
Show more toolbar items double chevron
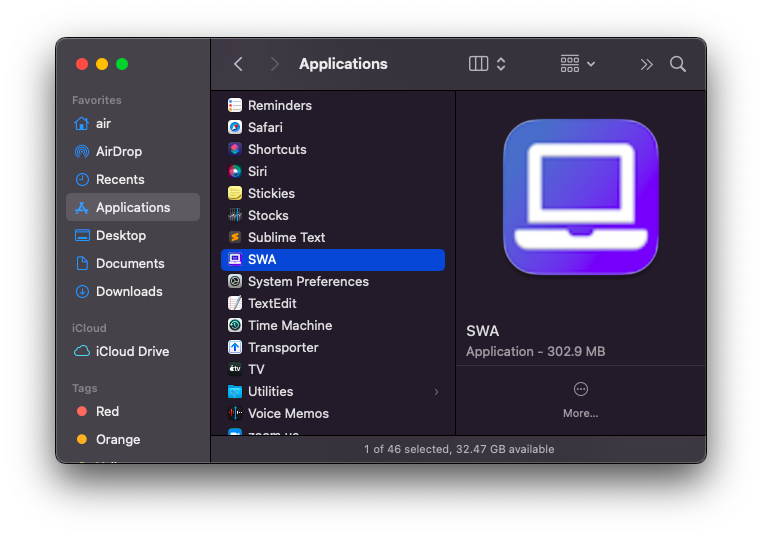pos(646,64)
